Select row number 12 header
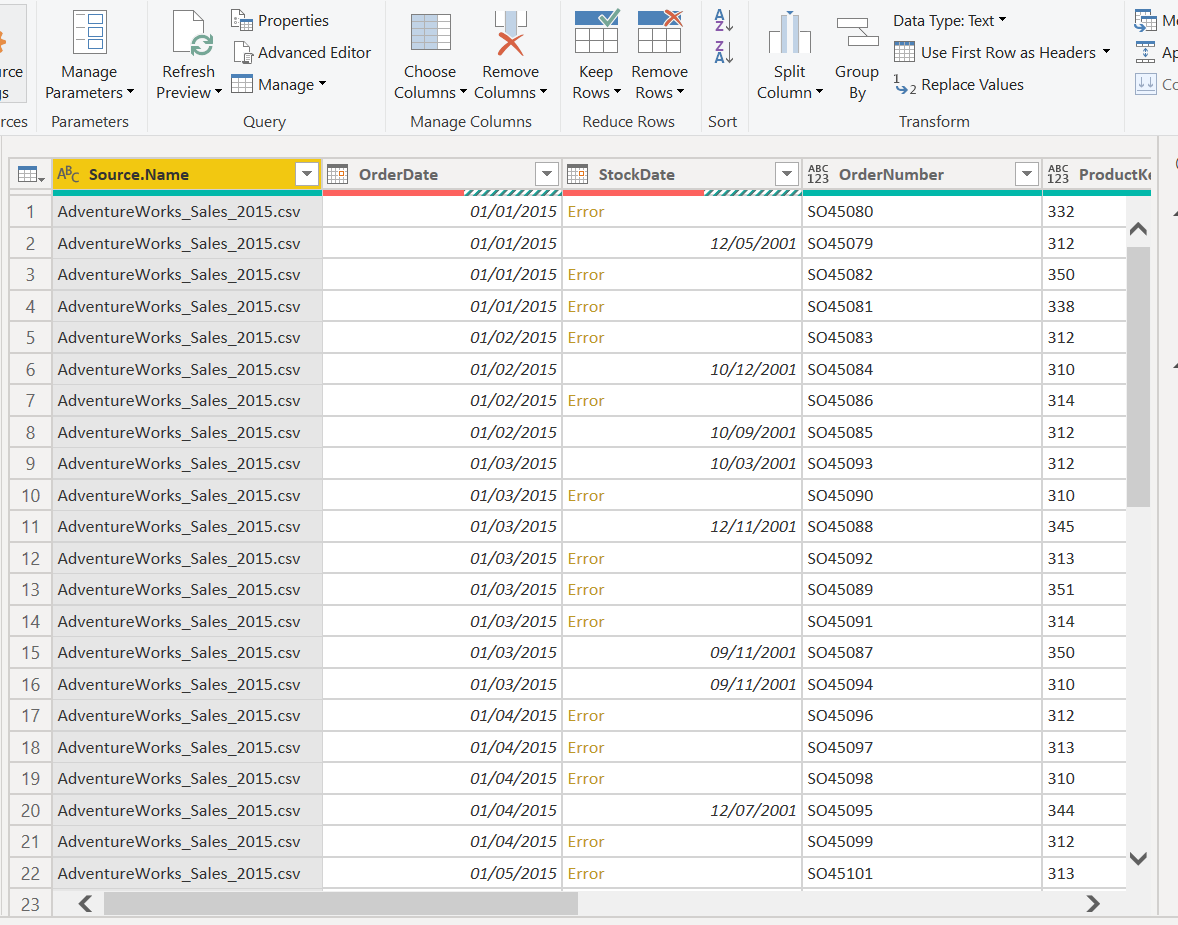1178x925 pixels. pos(31,559)
